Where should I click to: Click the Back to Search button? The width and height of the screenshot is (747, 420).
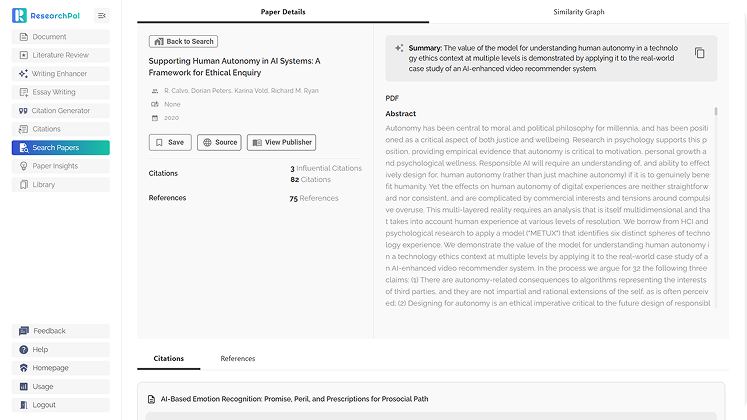click(183, 41)
